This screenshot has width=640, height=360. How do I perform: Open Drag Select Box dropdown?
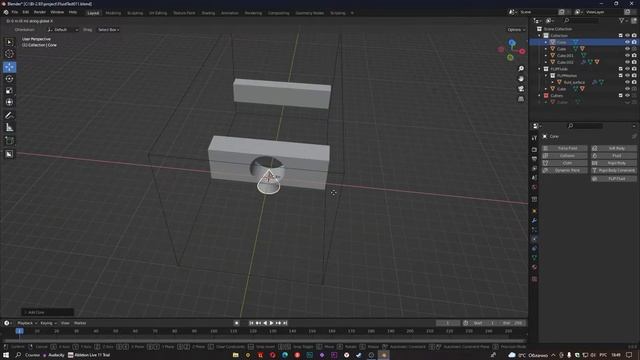(x=109, y=30)
